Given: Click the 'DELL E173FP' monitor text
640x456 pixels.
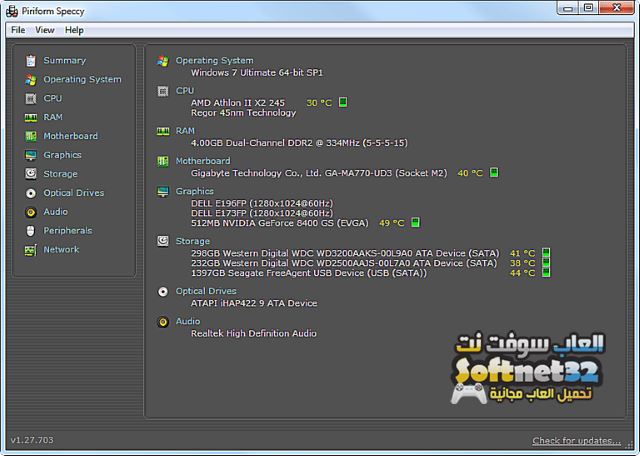Looking at the screenshot, I should coord(262,213).
